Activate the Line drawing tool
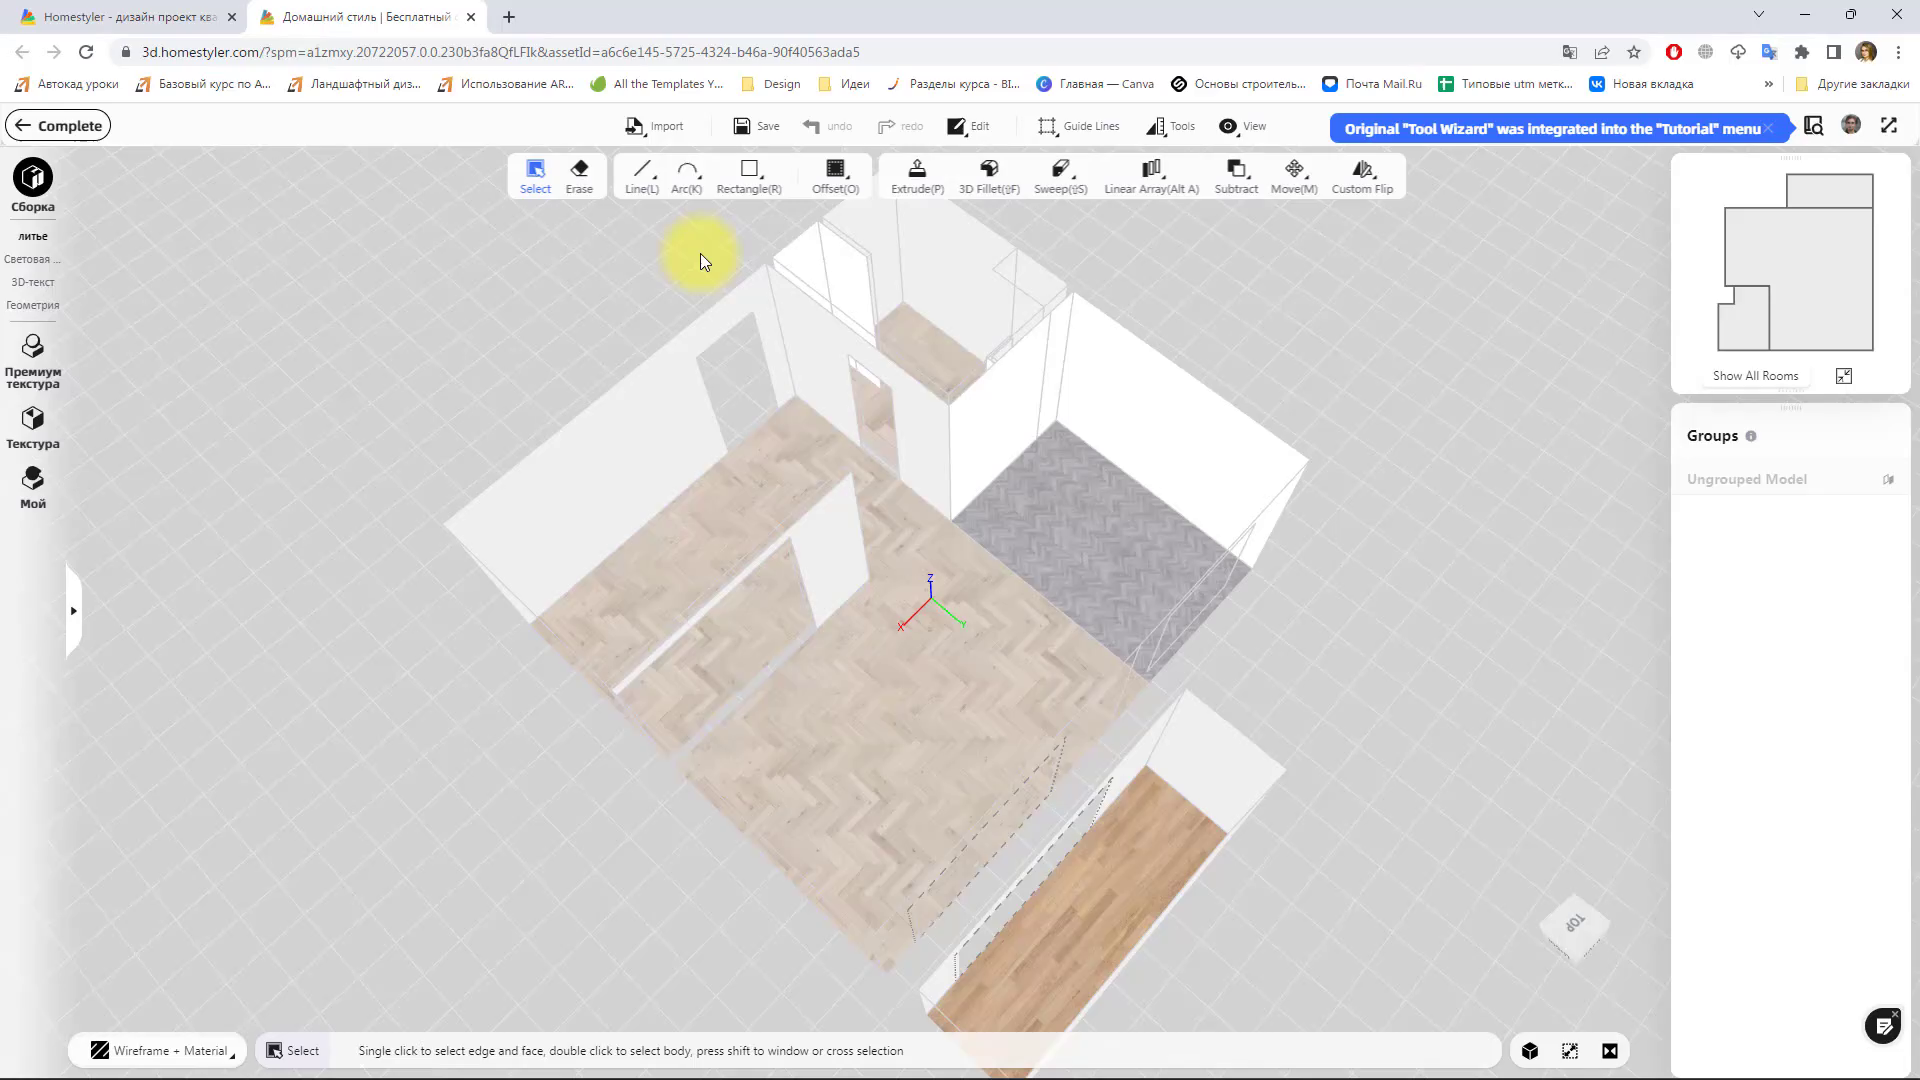 click(x=641, y=175)
